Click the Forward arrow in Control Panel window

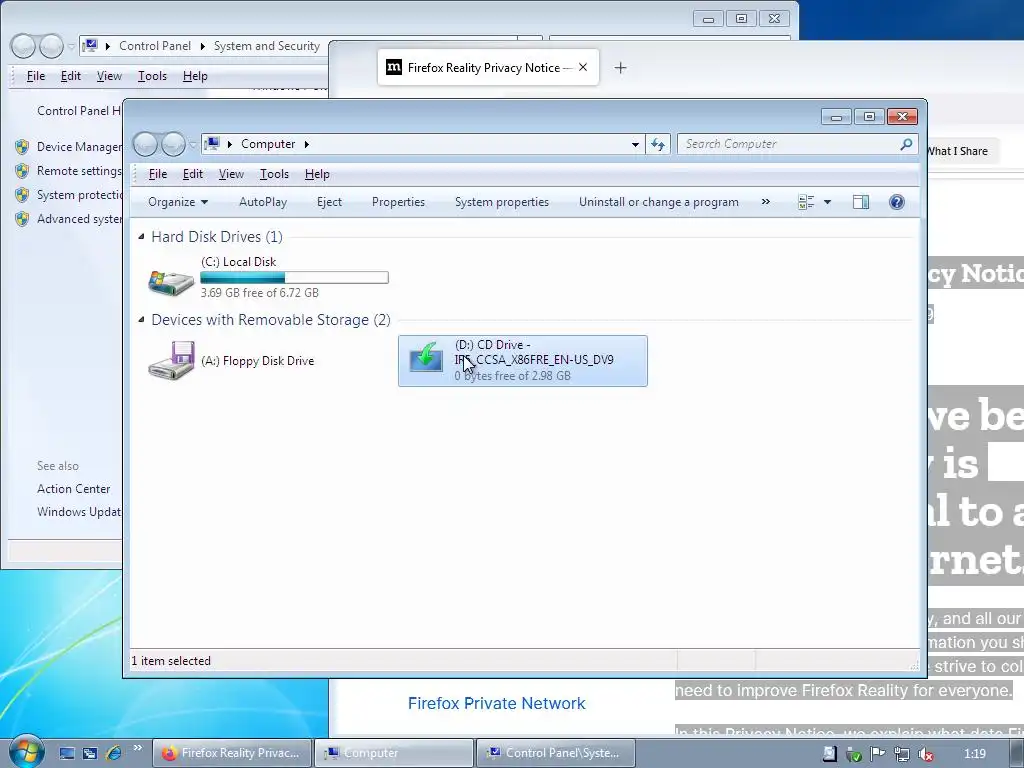[51, 46]
